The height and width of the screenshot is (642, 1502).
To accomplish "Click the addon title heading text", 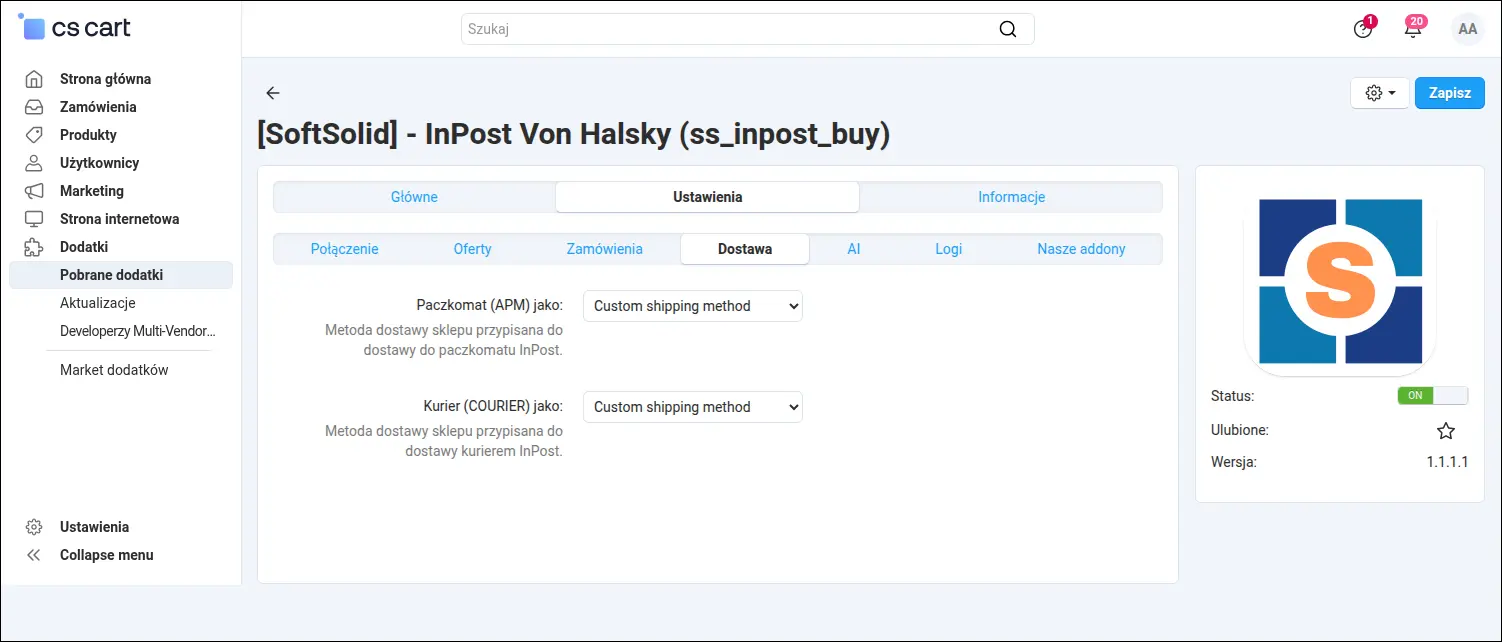I will click(x=573, y=134).
